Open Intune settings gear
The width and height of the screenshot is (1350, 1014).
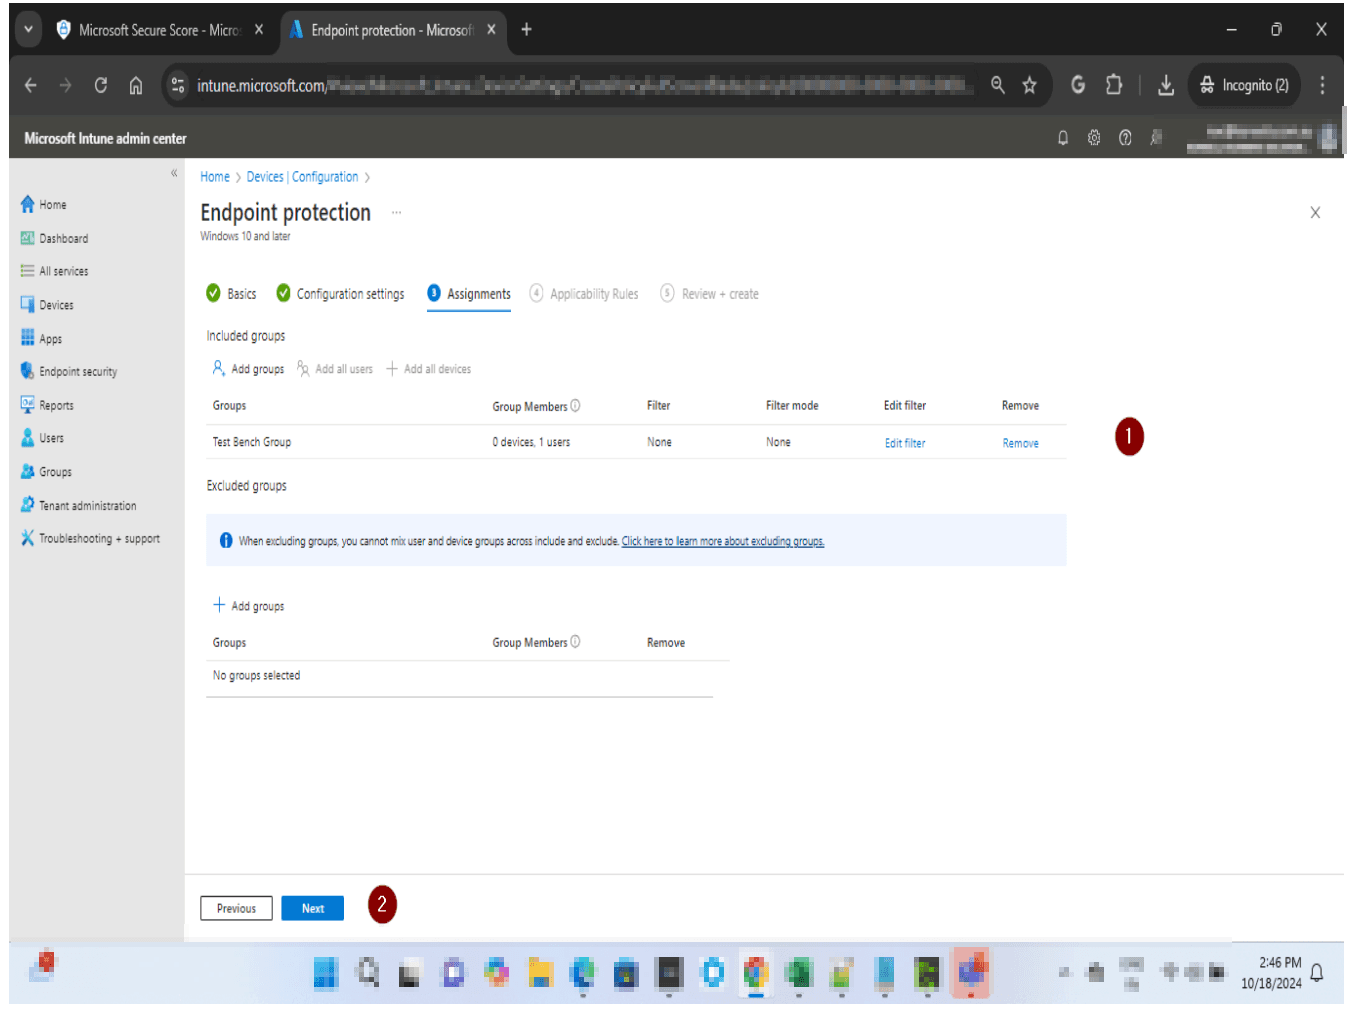pyautogui.click(x=1094, y=138)
